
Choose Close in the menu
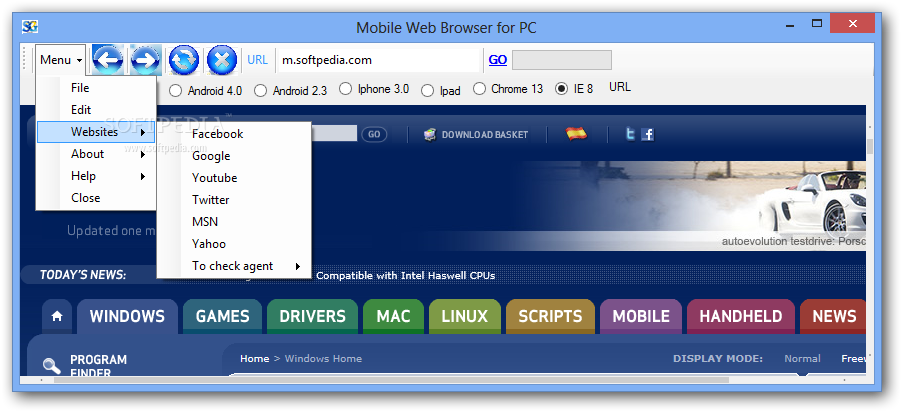click(x=96, y=198)
